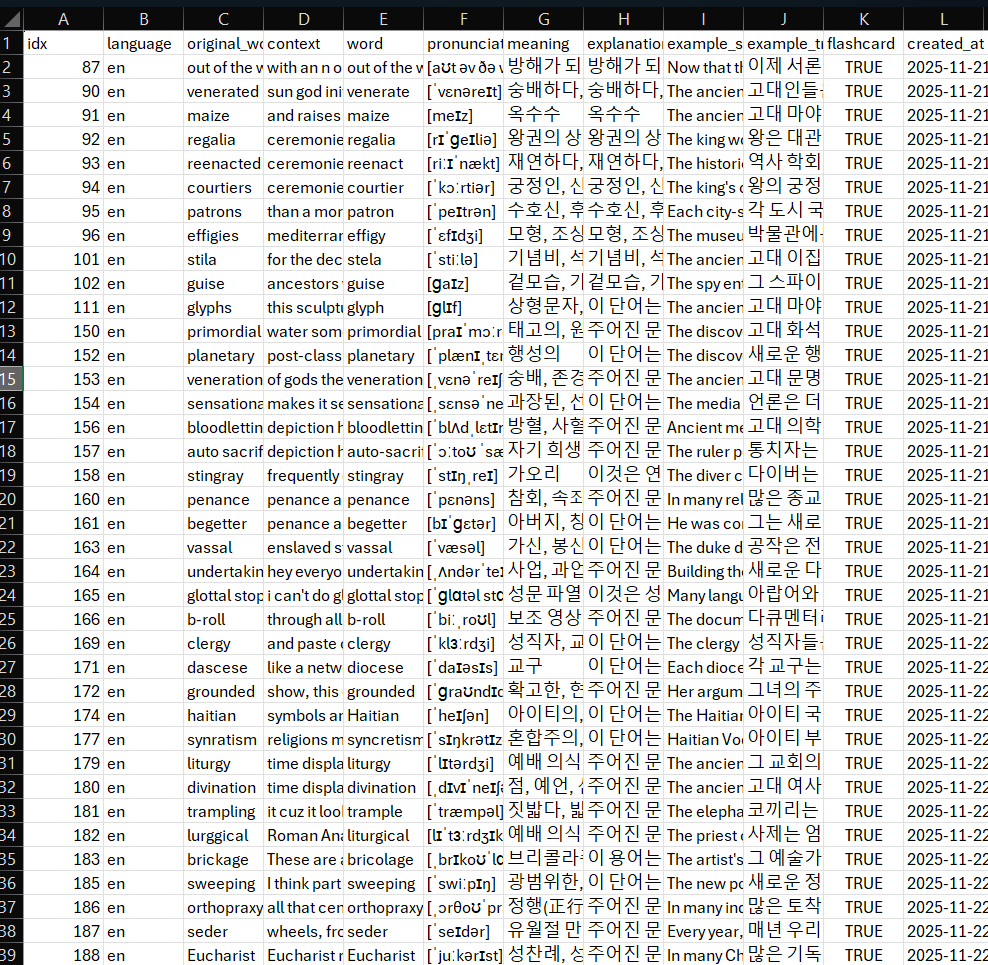Click the "language" header cell
This screenshot has width=988, height=965.
click(143, 43)
